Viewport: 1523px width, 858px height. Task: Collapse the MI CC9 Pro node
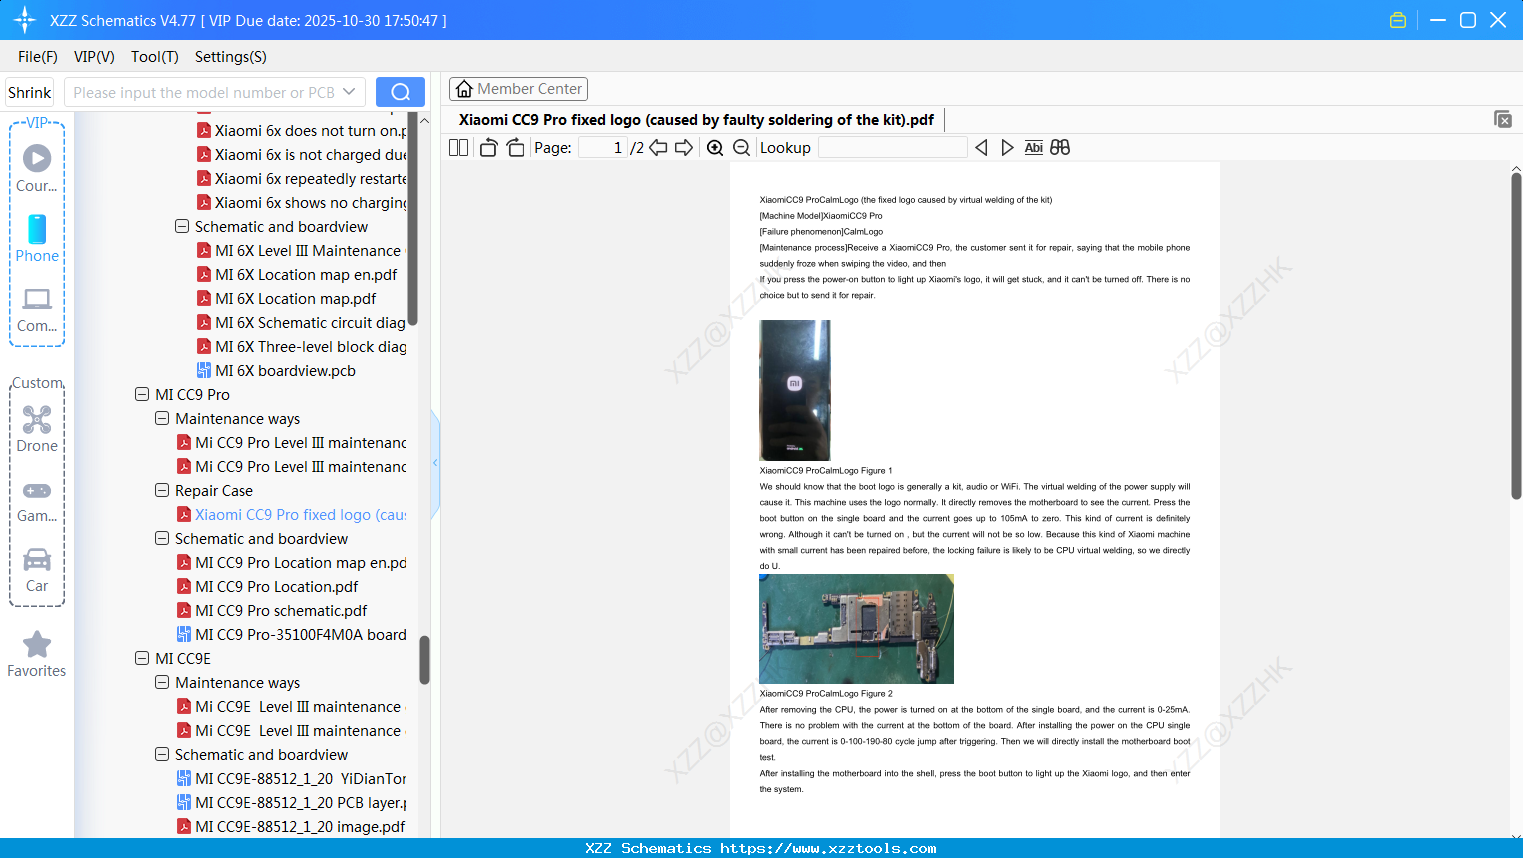point(142,395)
